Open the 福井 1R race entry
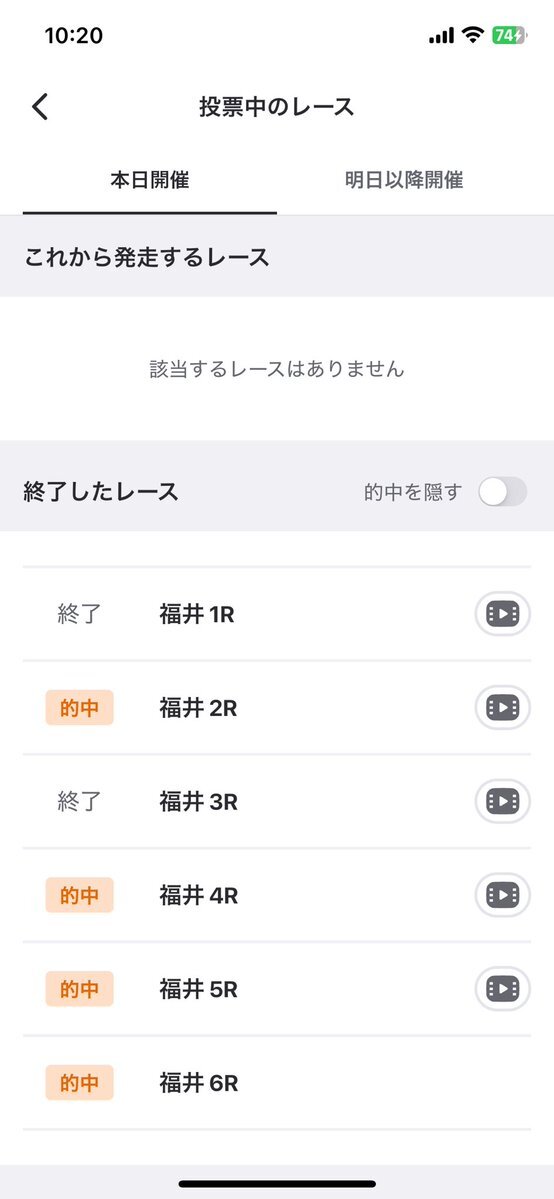Screen dimensions: 554x1199 click(277, 614)
